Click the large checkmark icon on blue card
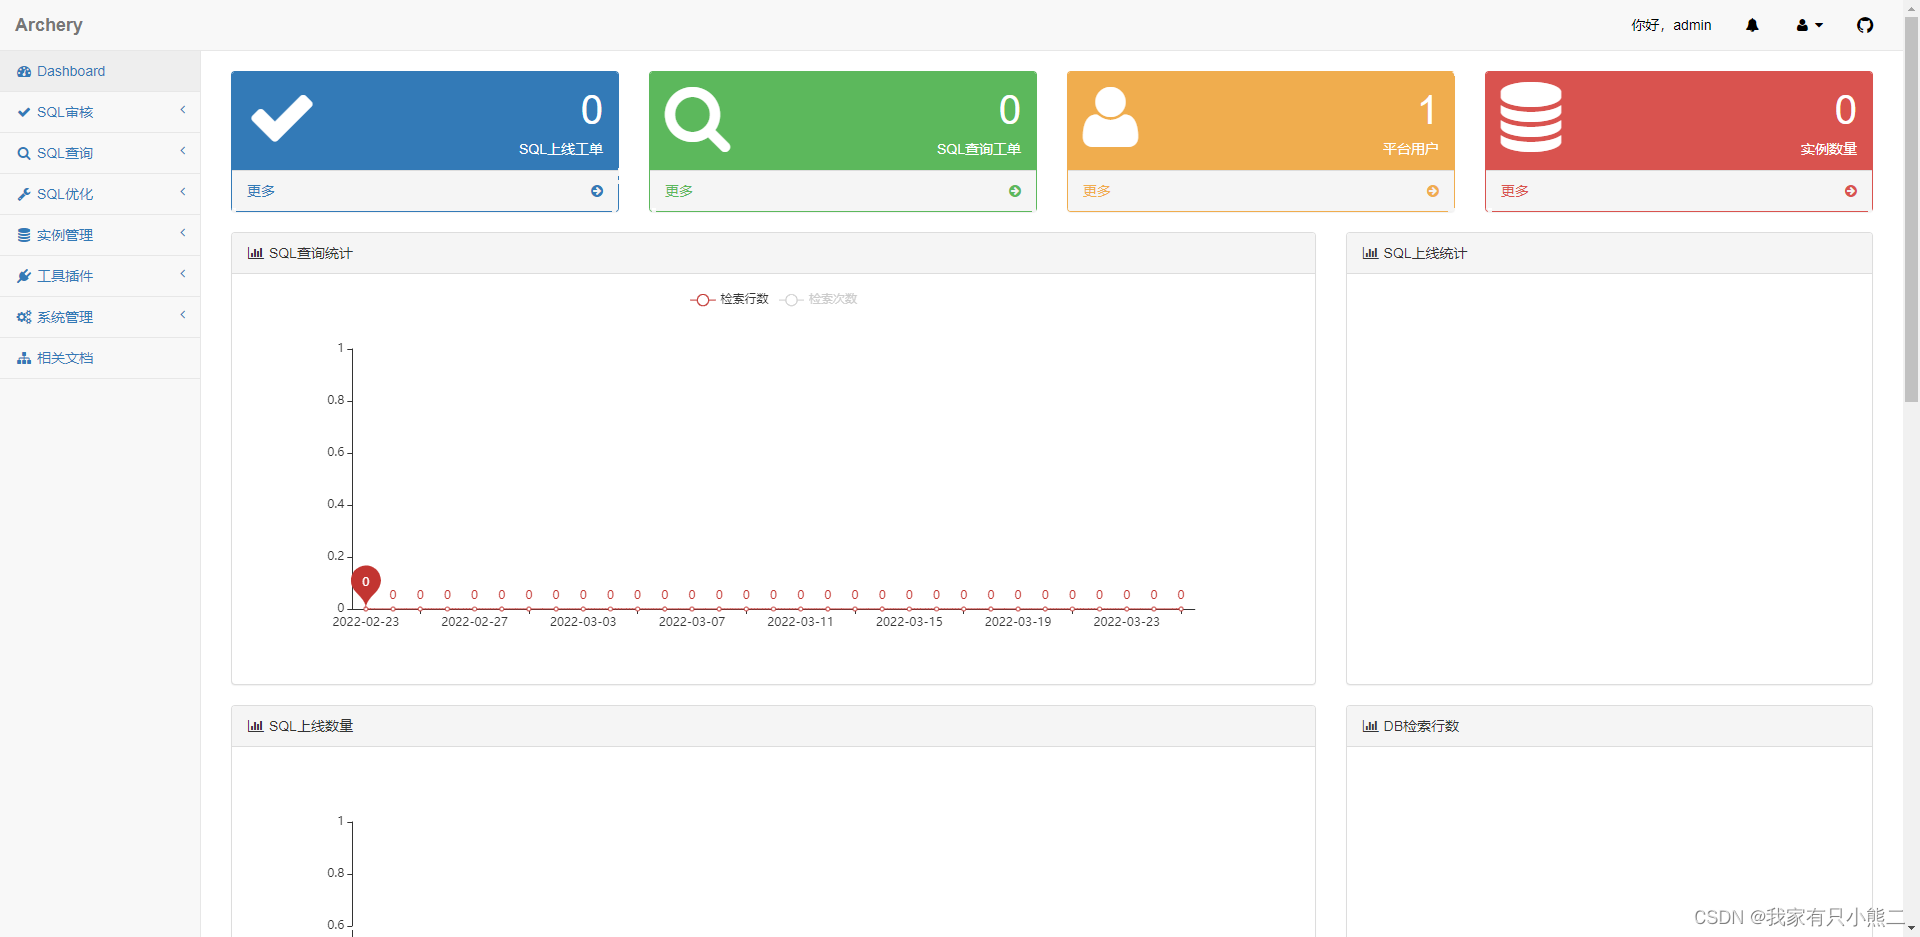This screenshot has height=937, width=1920. (x=282, y=119)
